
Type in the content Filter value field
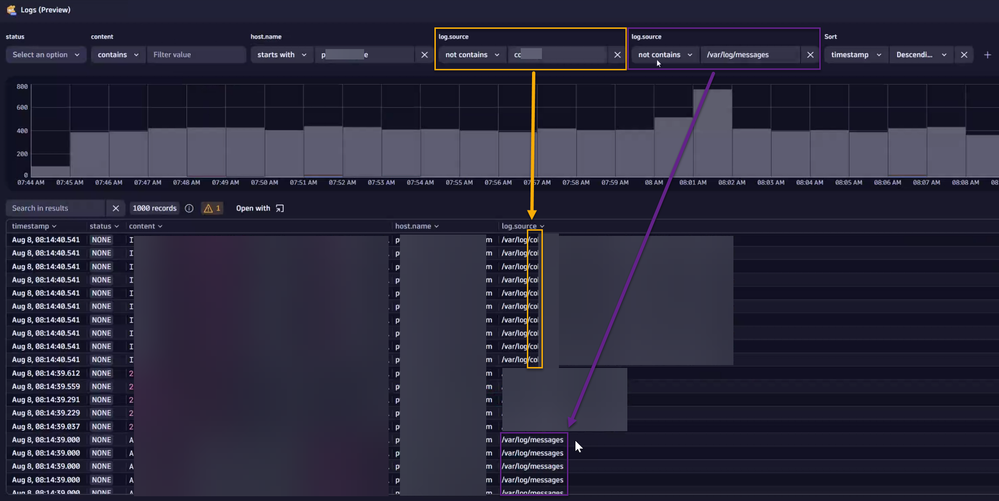pyautogui.click(x=194, y=55)
